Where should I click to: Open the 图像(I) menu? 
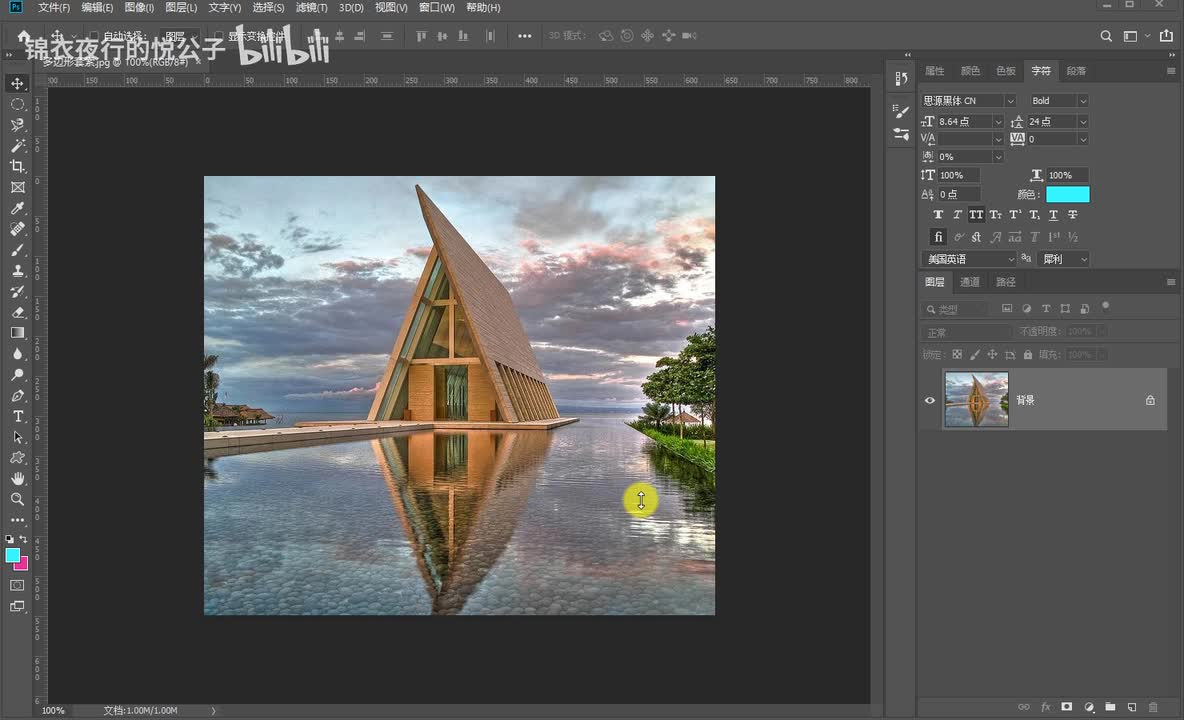139,8
